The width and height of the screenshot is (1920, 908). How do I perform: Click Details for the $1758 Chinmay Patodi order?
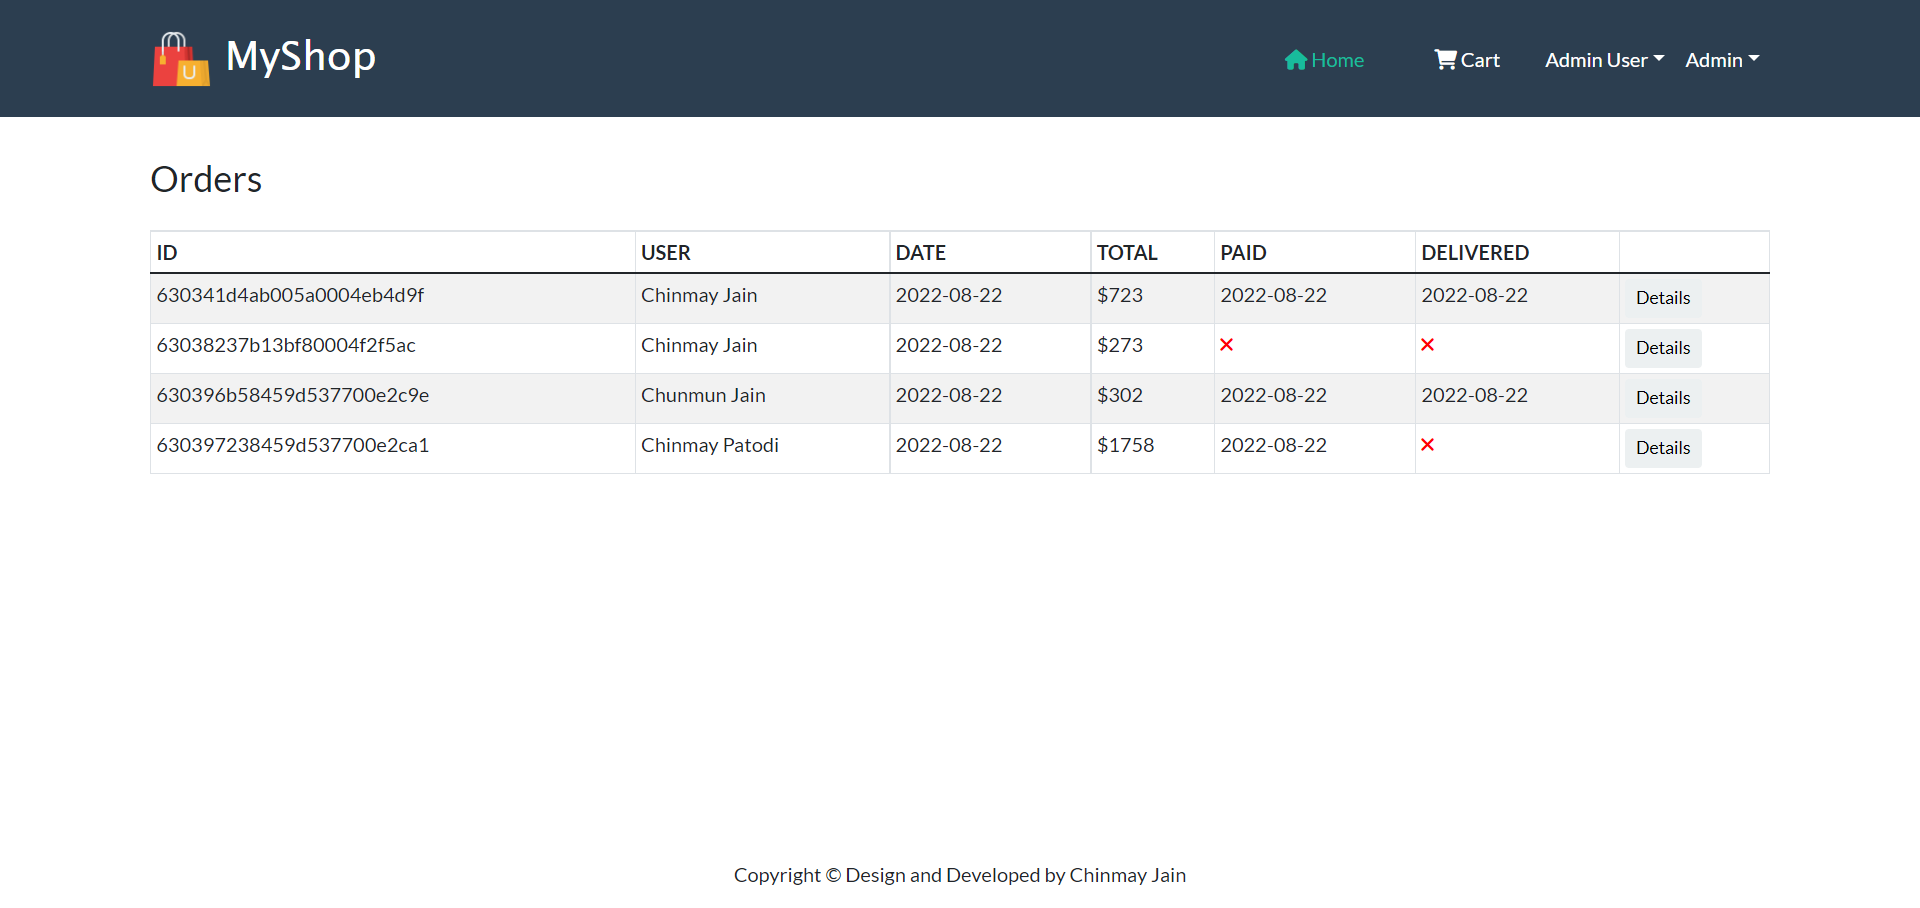click(1662, 448)
